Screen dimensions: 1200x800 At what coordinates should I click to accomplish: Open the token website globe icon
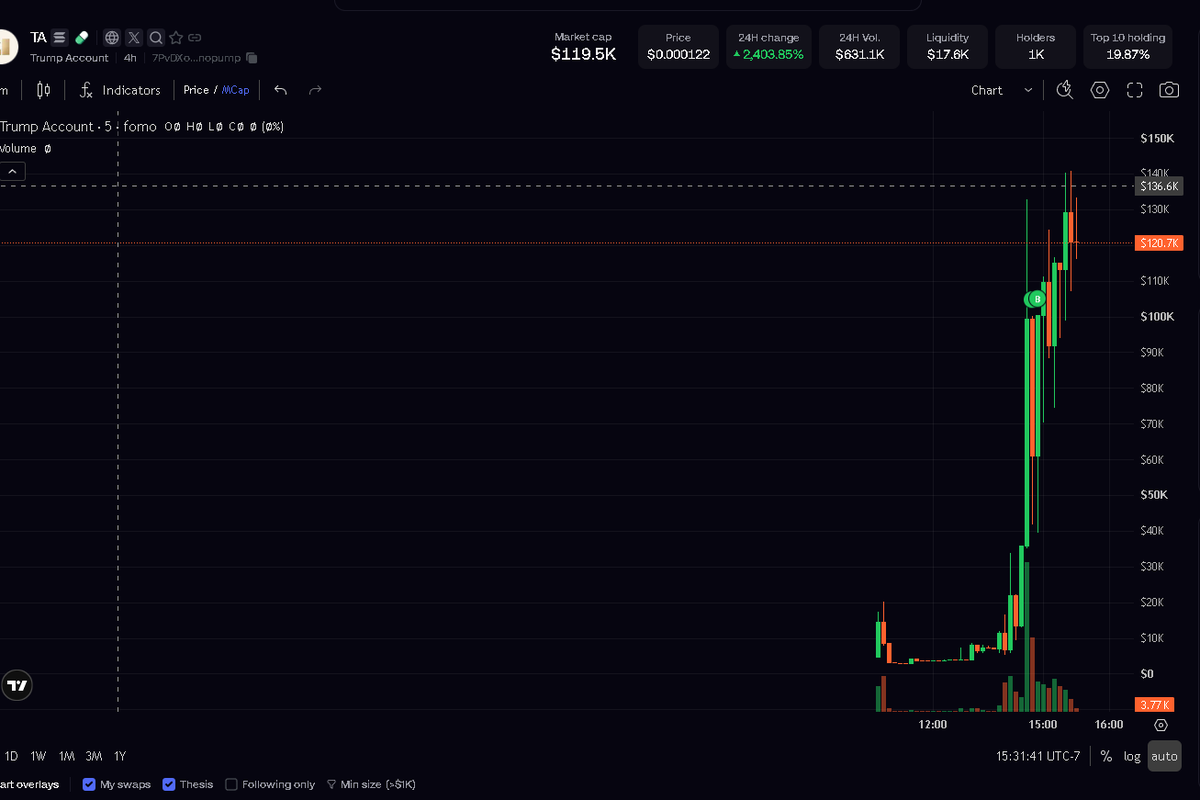click(112, 38)
